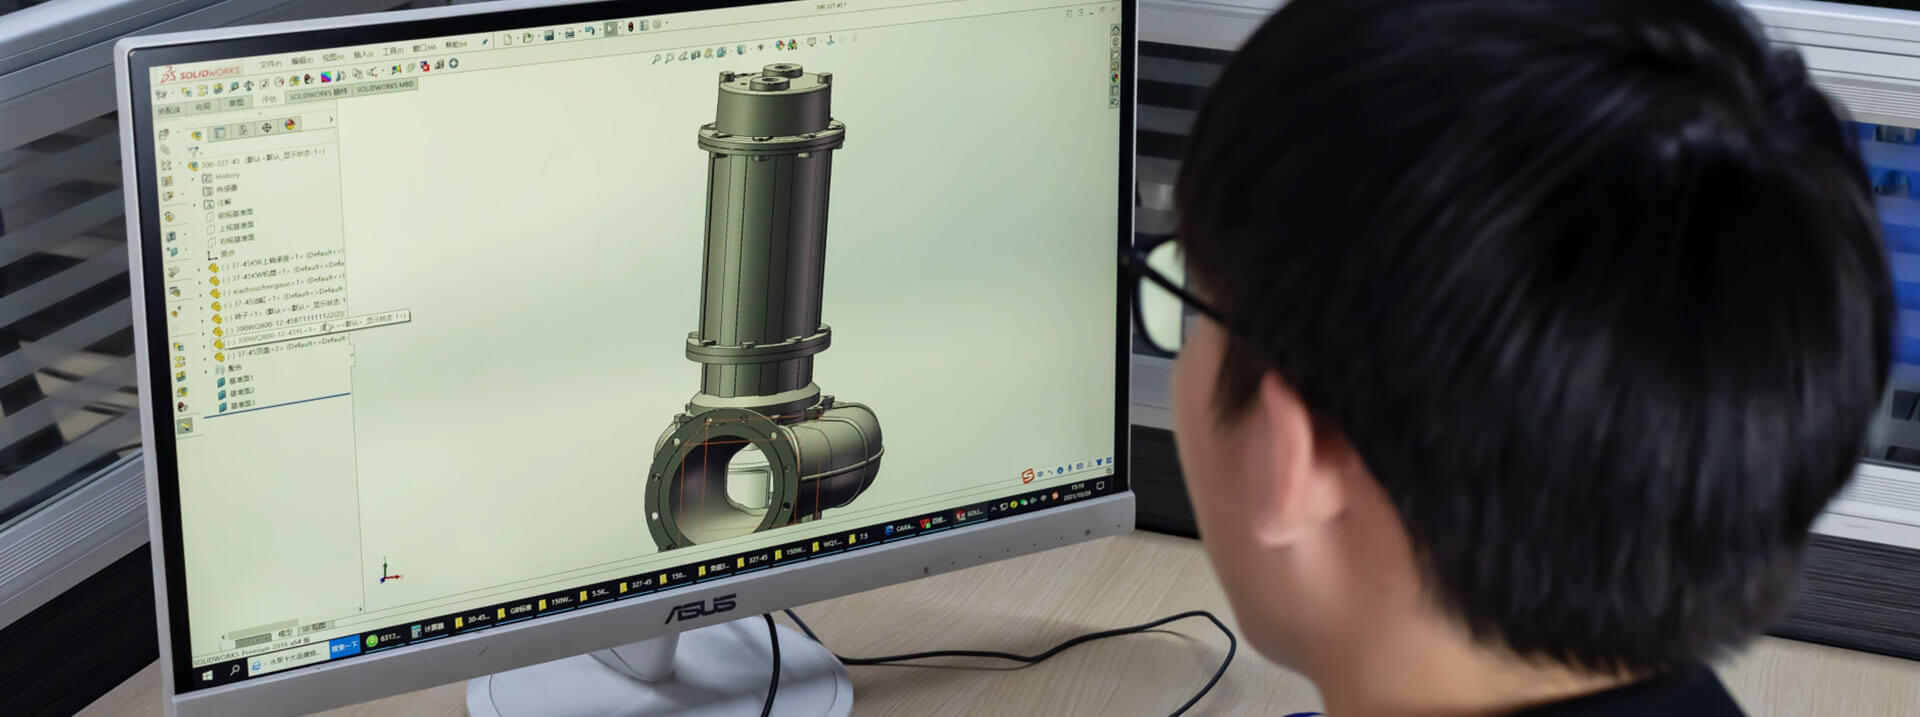The height and width of the screenshot is (717, 1920).
Task: Open the 工具 (Tools) menu
Action: coord(393,51)
